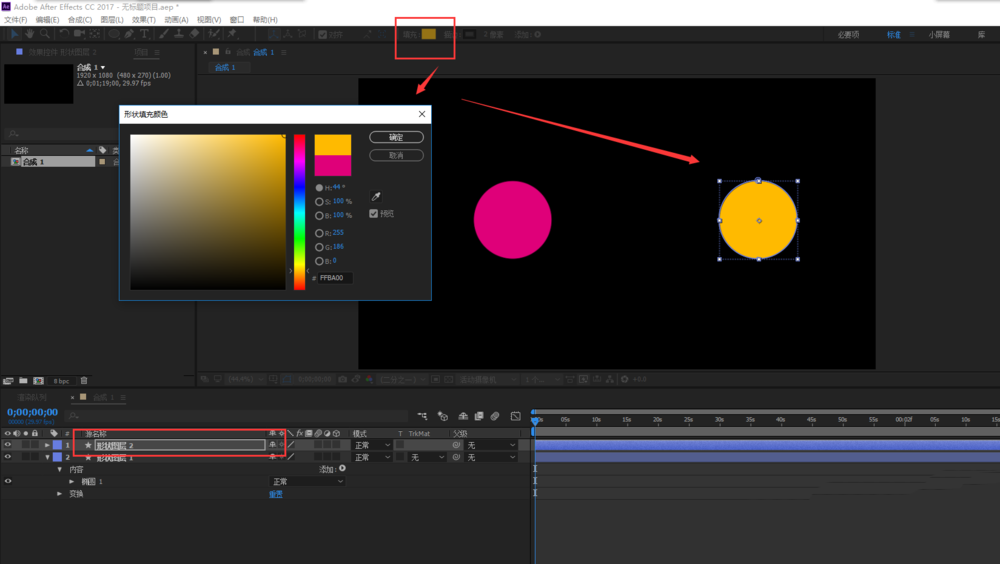Create new composition icon in project panel
The height and width of the screenshot is (564, 1000).
[x=38, y=381]
